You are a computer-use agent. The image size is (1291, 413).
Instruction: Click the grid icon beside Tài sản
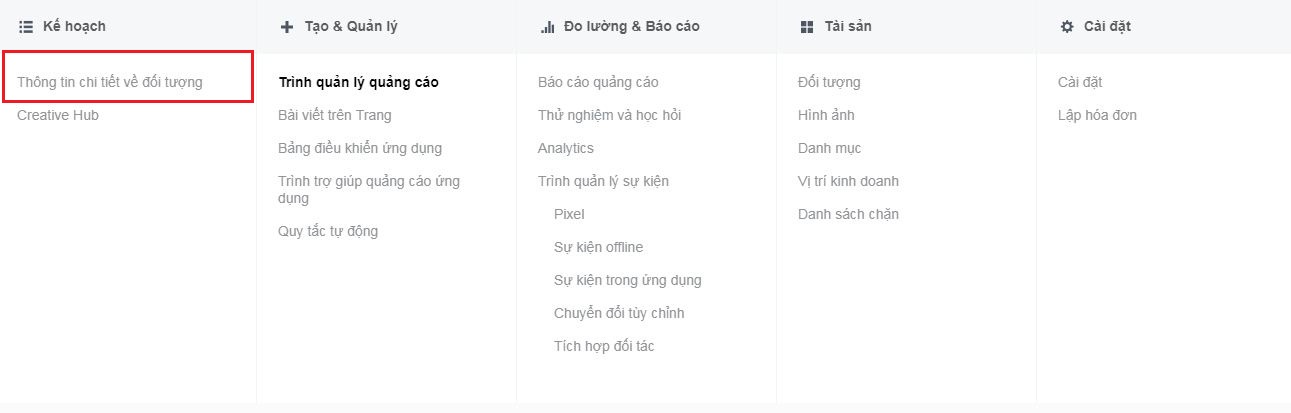(x=807, y=27)
